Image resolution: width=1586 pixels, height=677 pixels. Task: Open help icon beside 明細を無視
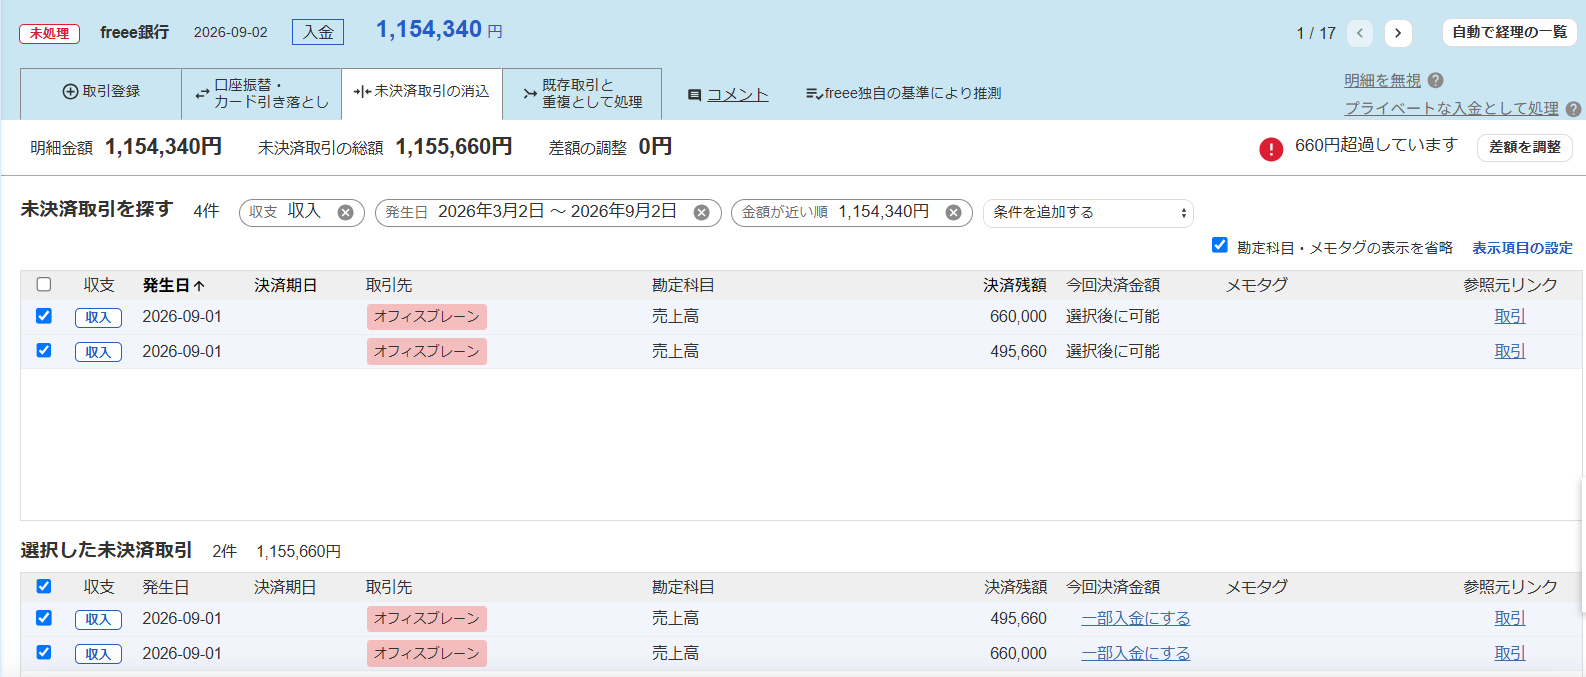(x=1436, y=80)
